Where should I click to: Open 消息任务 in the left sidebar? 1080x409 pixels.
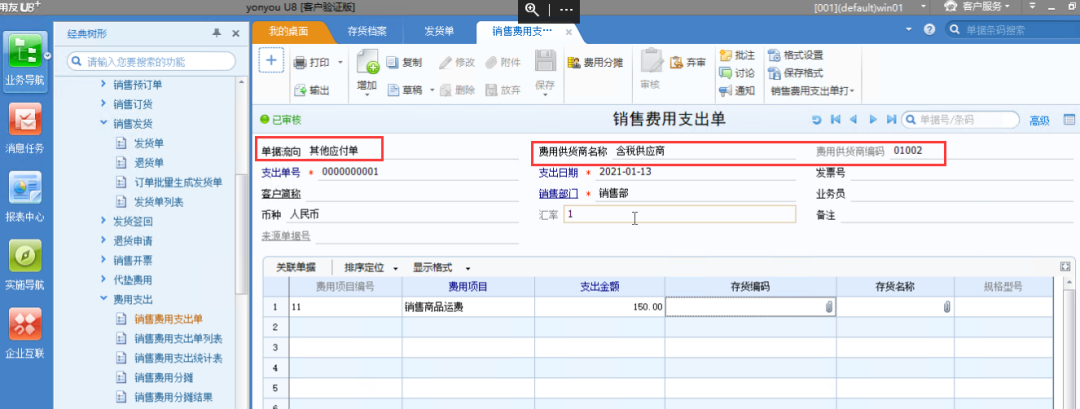click(25, 129)
